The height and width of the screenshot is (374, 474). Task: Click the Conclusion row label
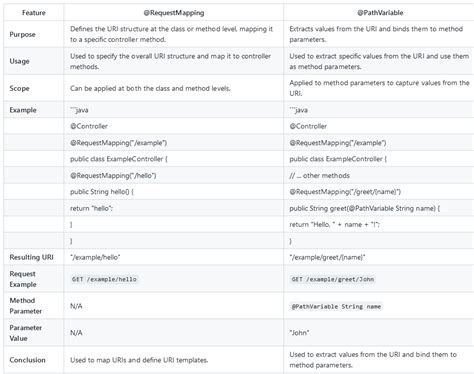tap(27, 360)
